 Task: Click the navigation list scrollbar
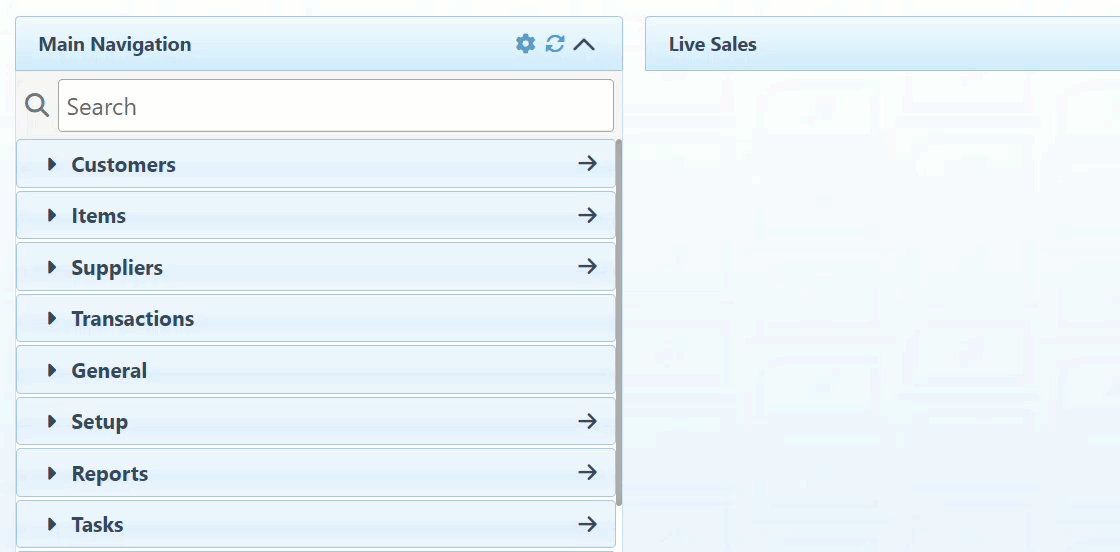[x=619, y=320]
